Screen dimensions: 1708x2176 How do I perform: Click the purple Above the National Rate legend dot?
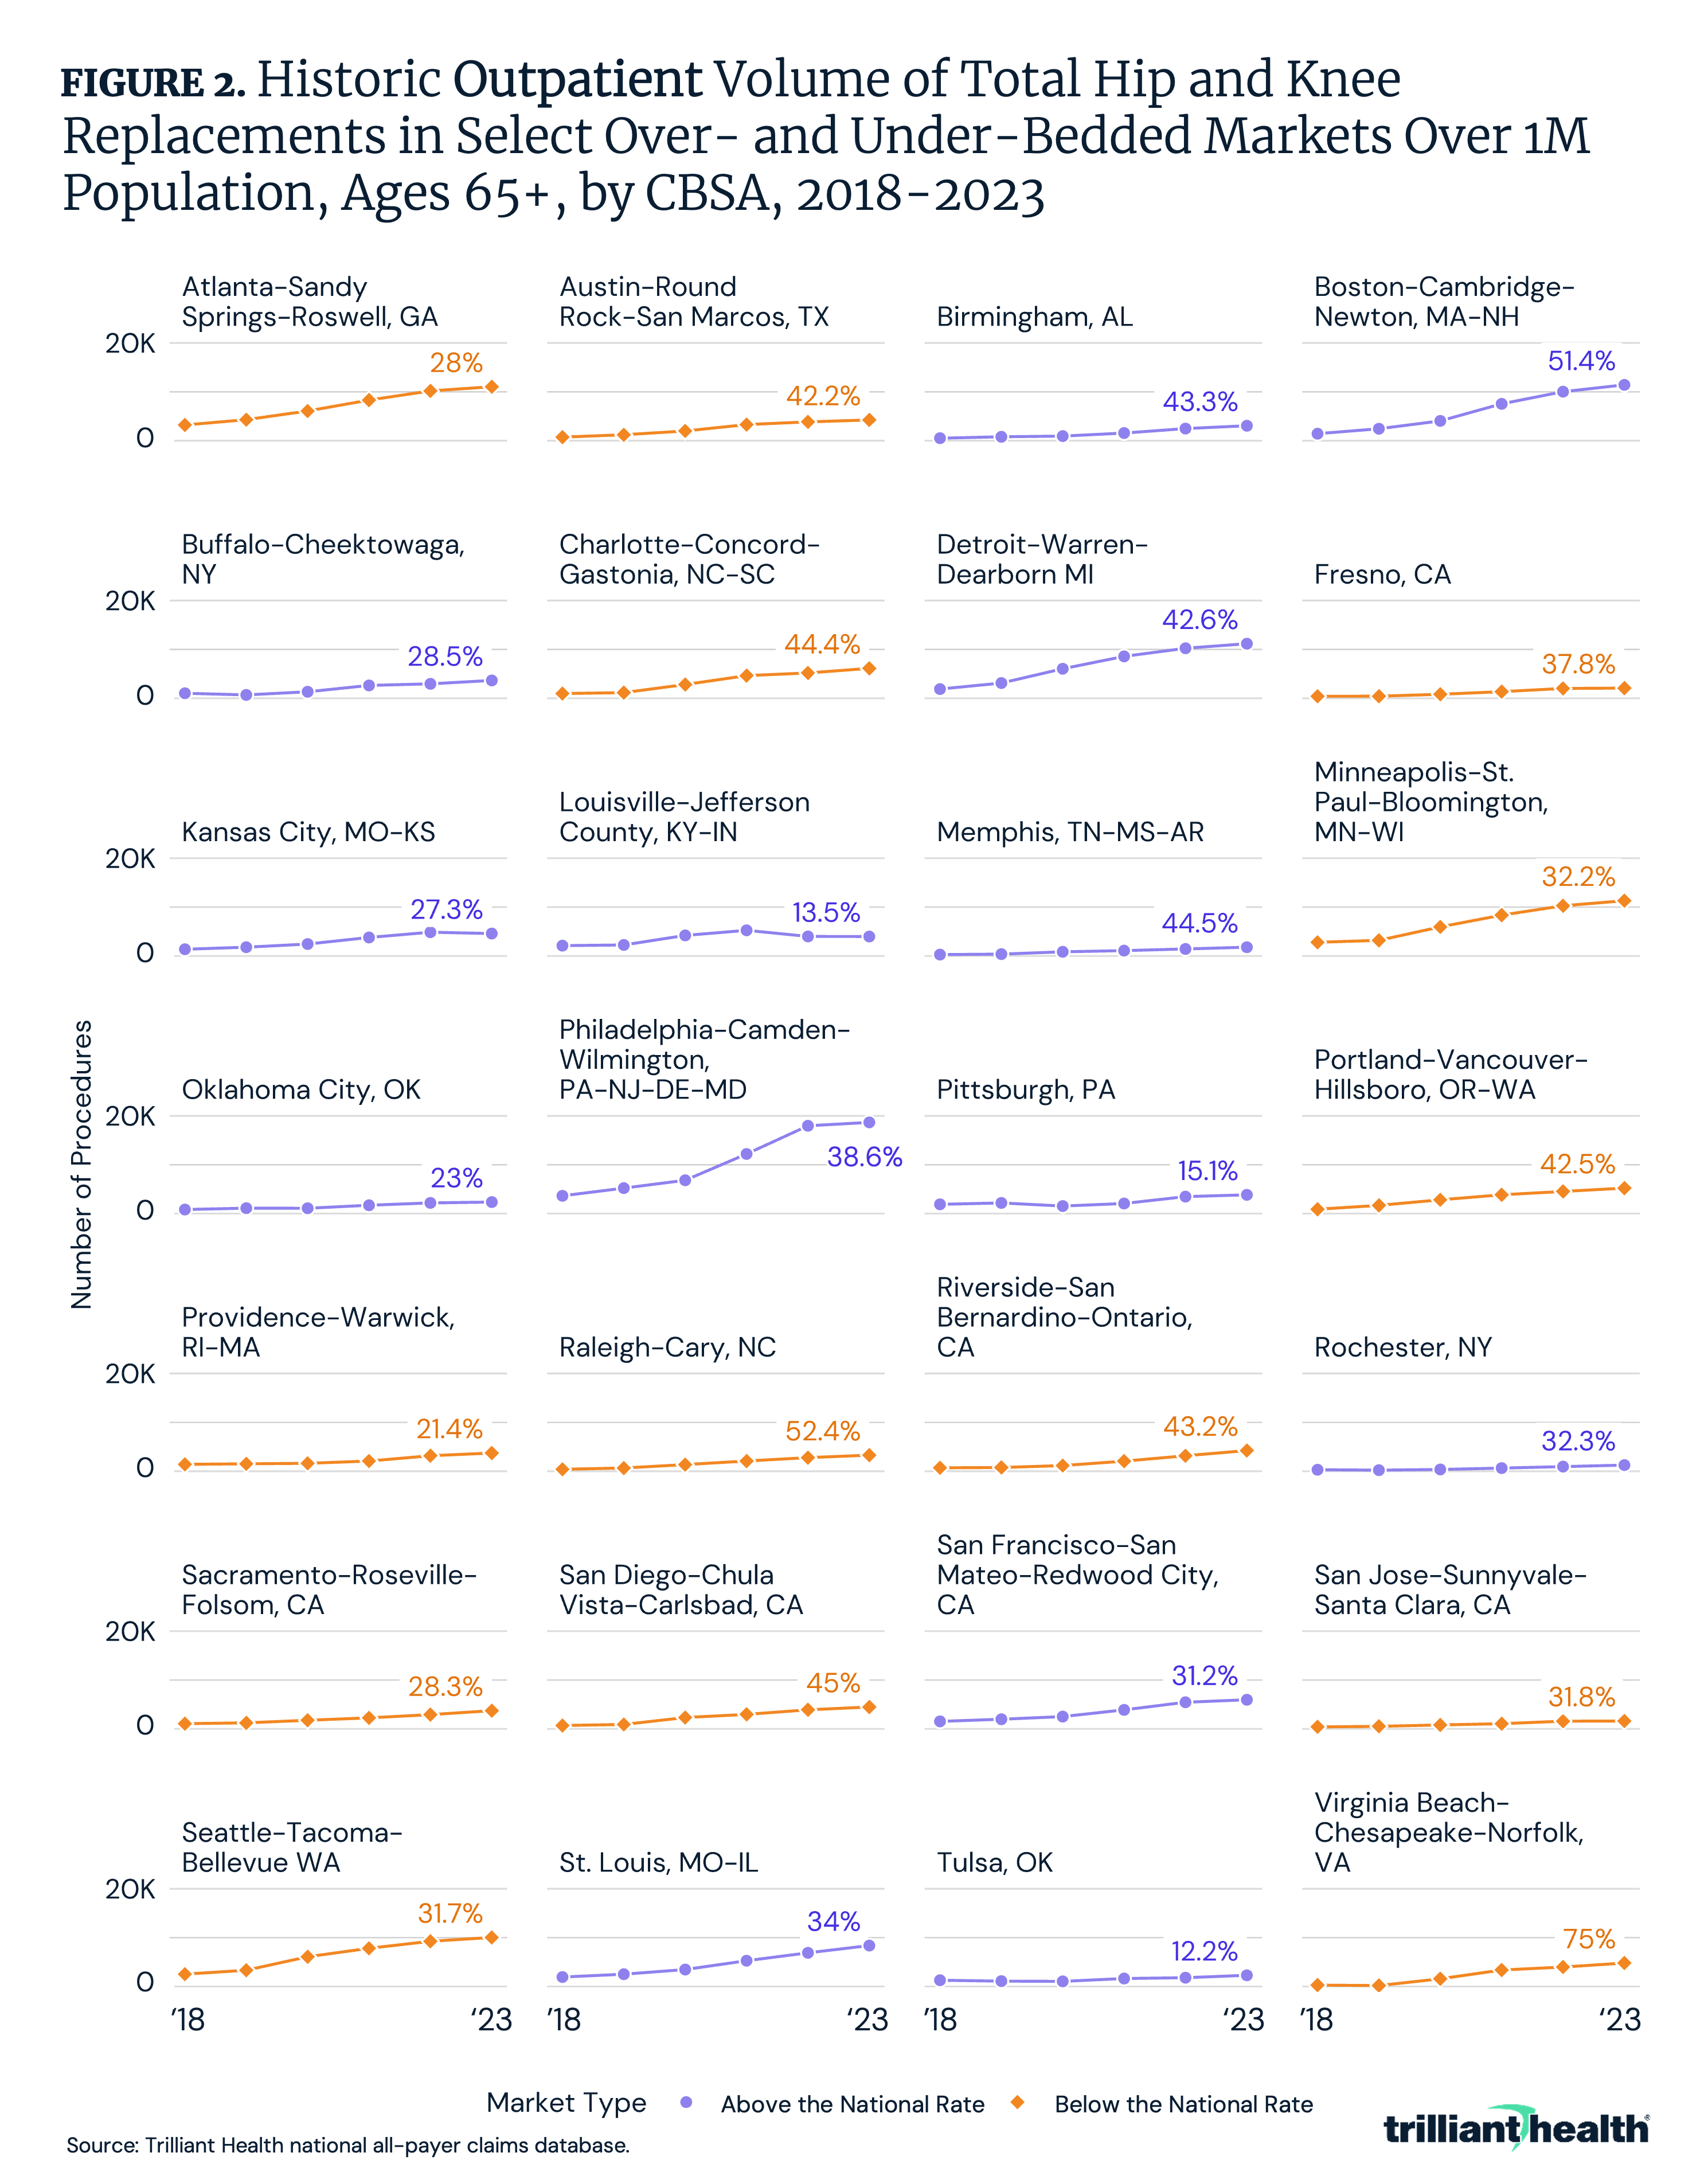click(686, 2102)
